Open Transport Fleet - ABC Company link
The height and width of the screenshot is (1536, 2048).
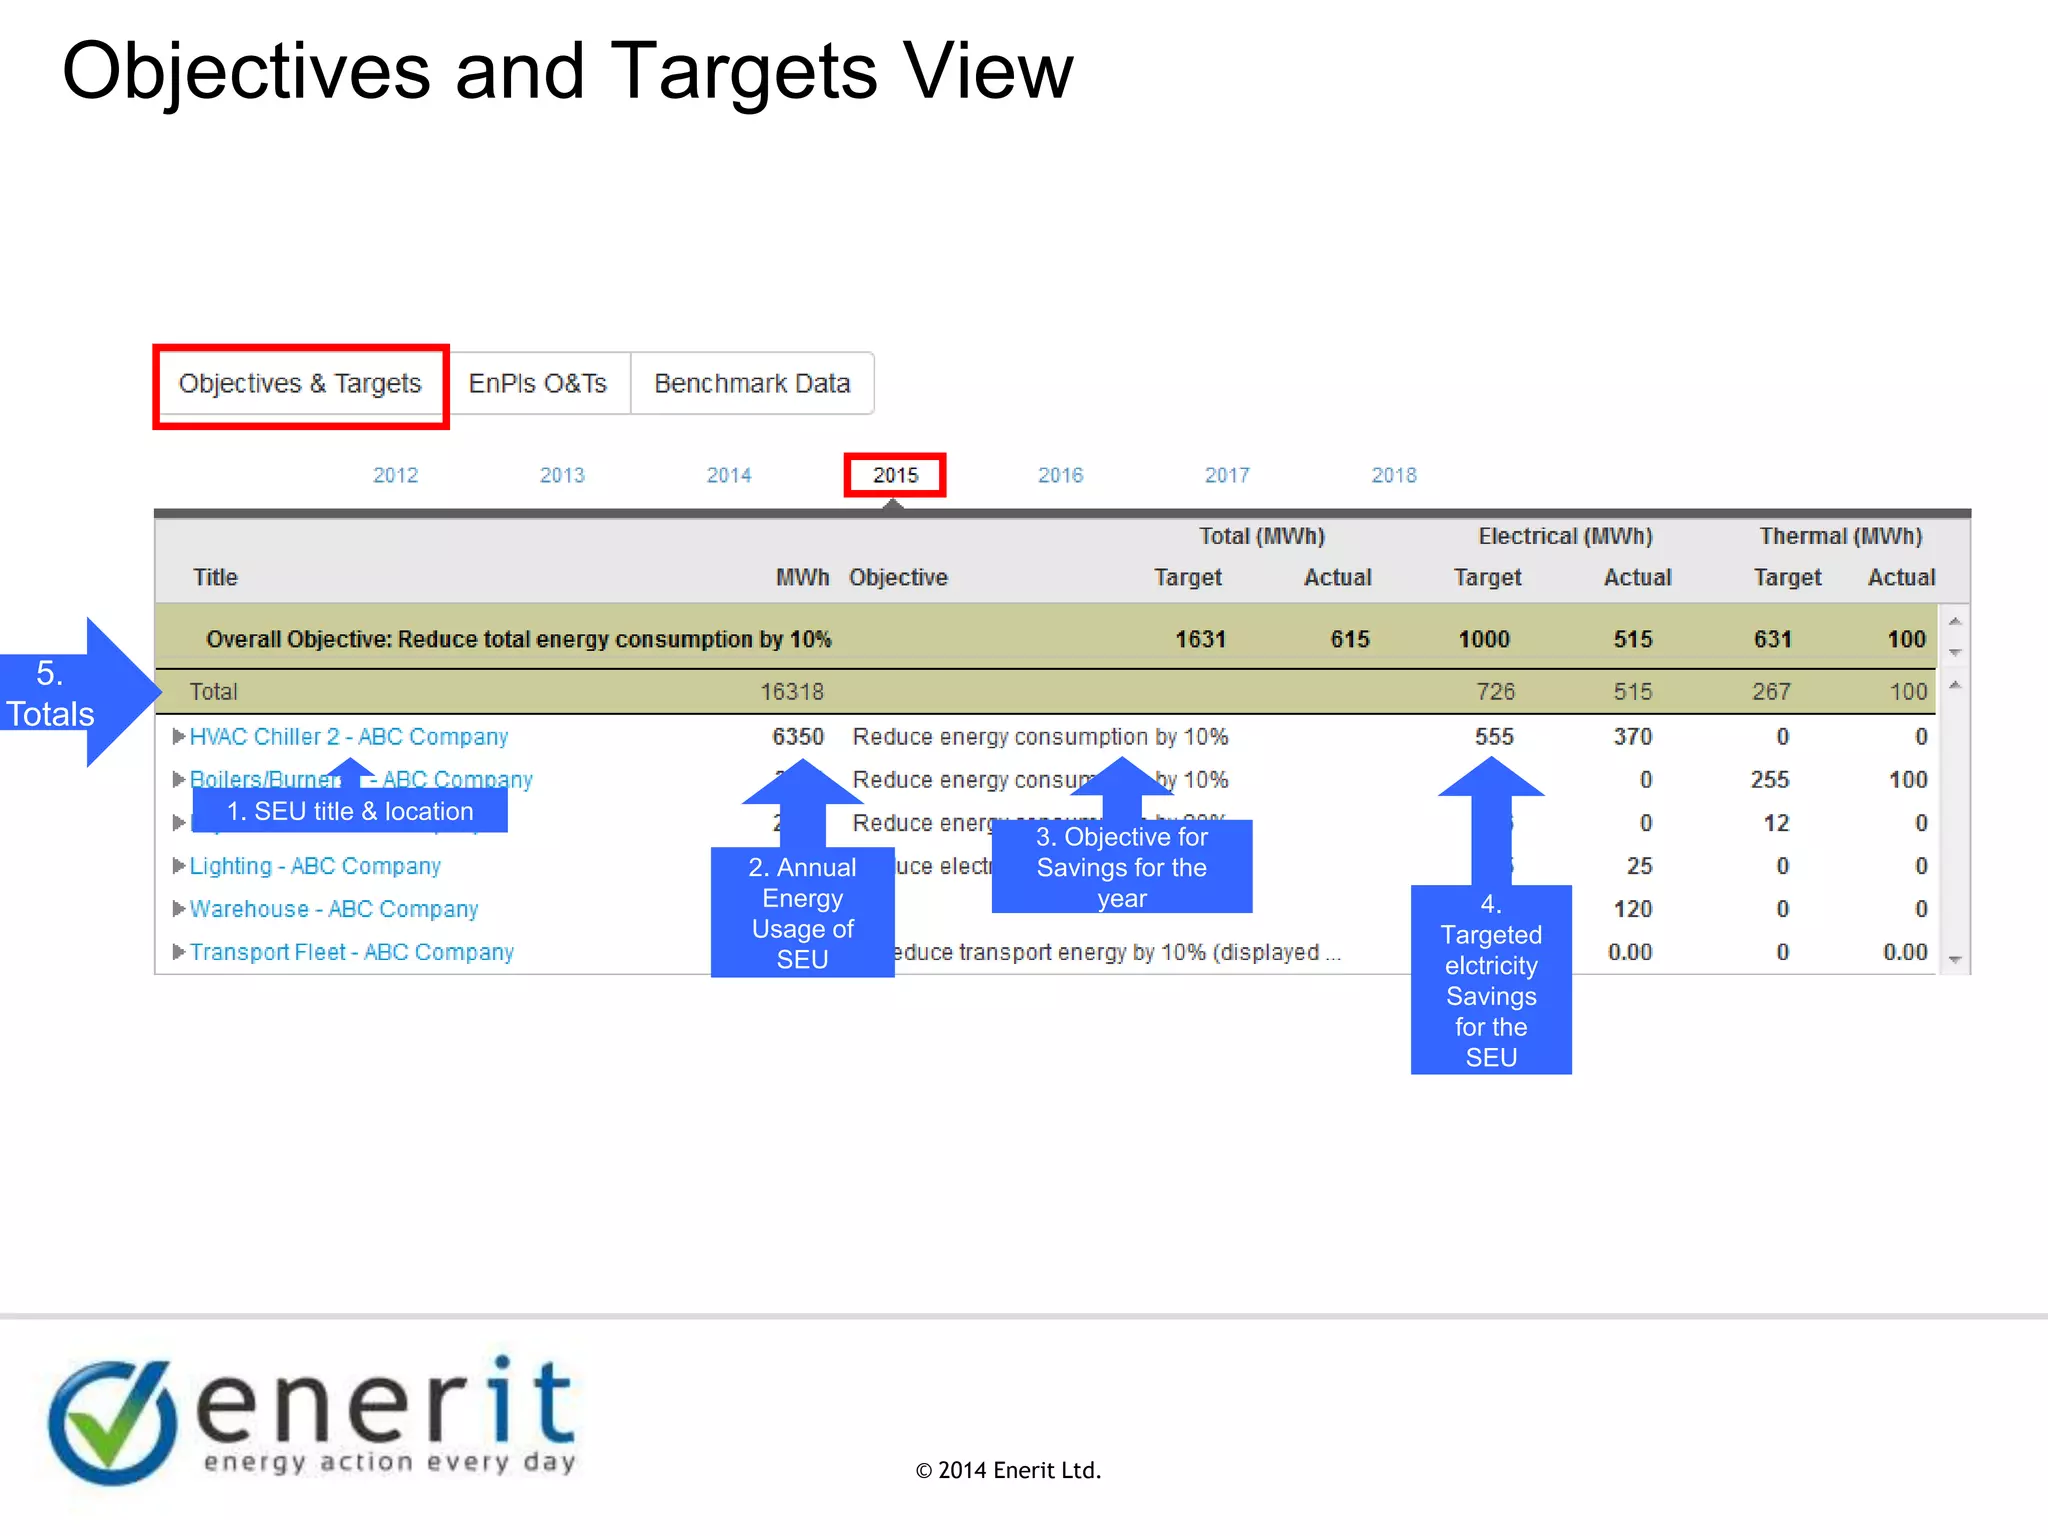352,952
